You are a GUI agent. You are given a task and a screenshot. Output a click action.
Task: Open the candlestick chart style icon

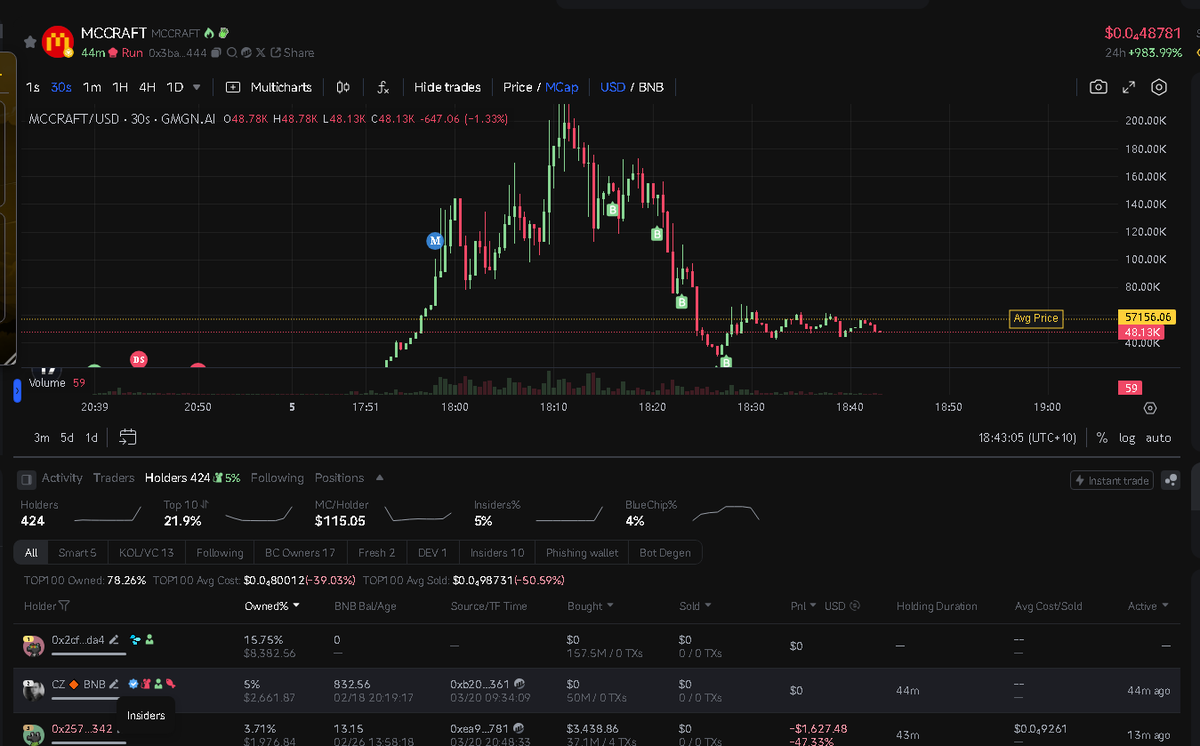pos(343,87)
